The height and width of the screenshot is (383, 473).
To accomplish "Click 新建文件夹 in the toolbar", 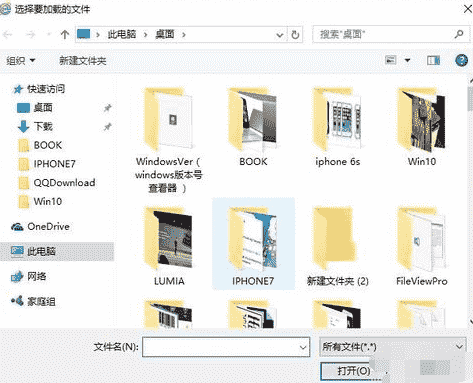I will pos(83,61).
